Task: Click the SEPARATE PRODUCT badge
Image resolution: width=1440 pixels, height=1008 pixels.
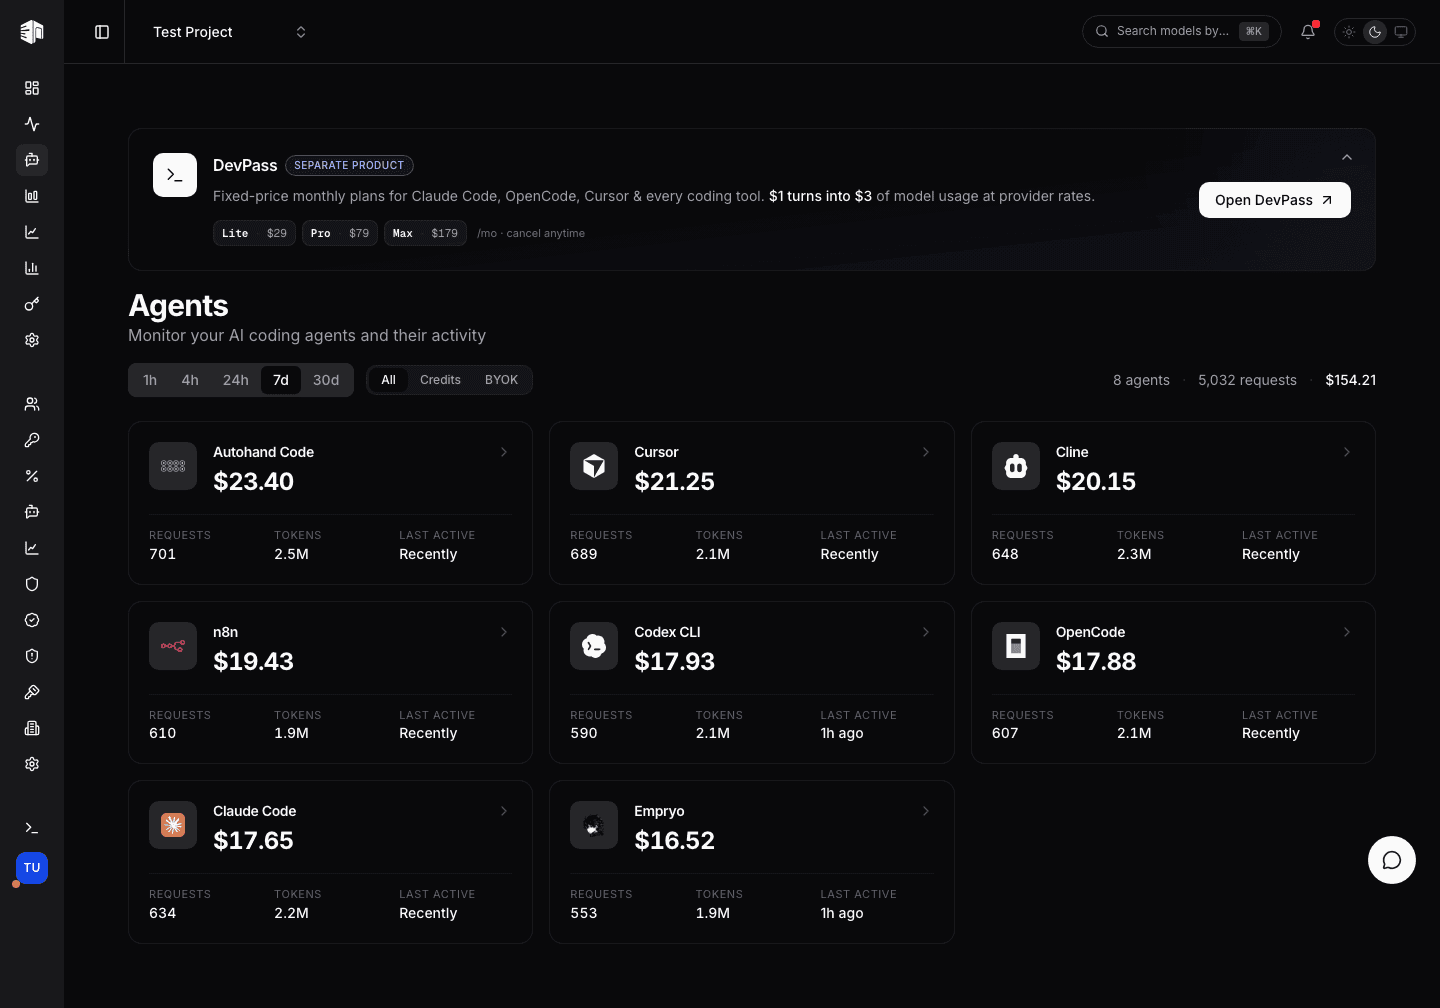Action: tap(349, 165)
